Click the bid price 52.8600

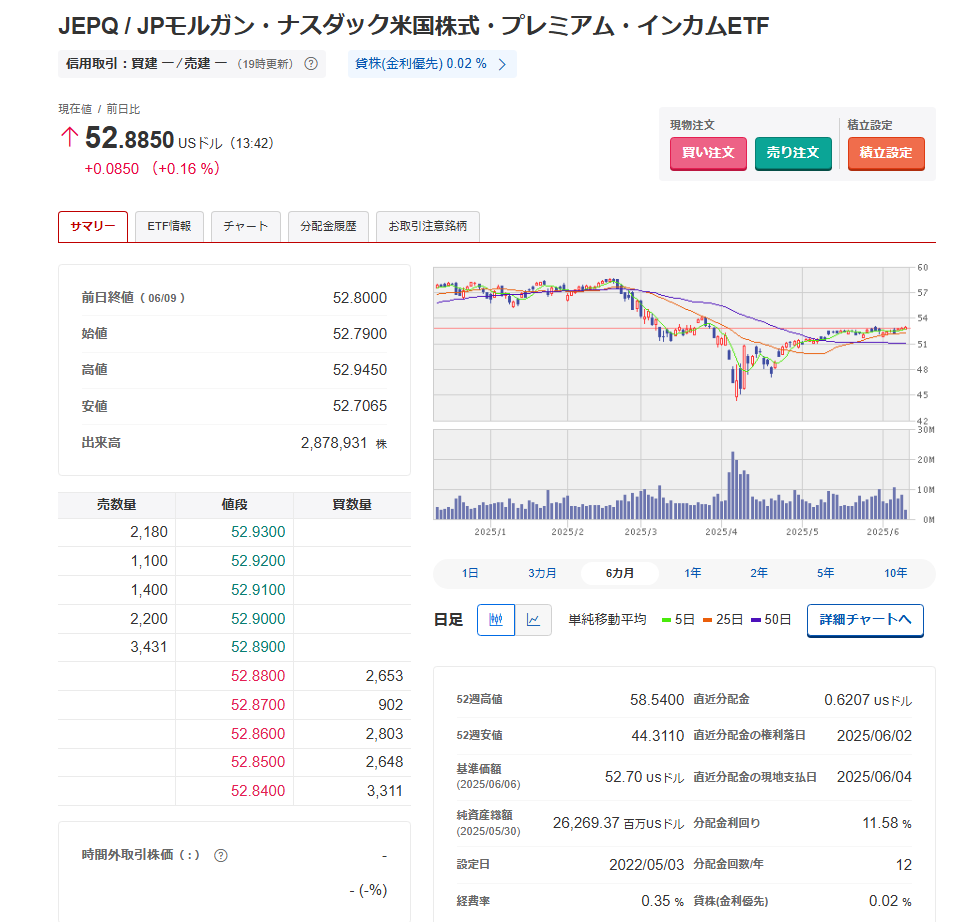pos(258,734)
